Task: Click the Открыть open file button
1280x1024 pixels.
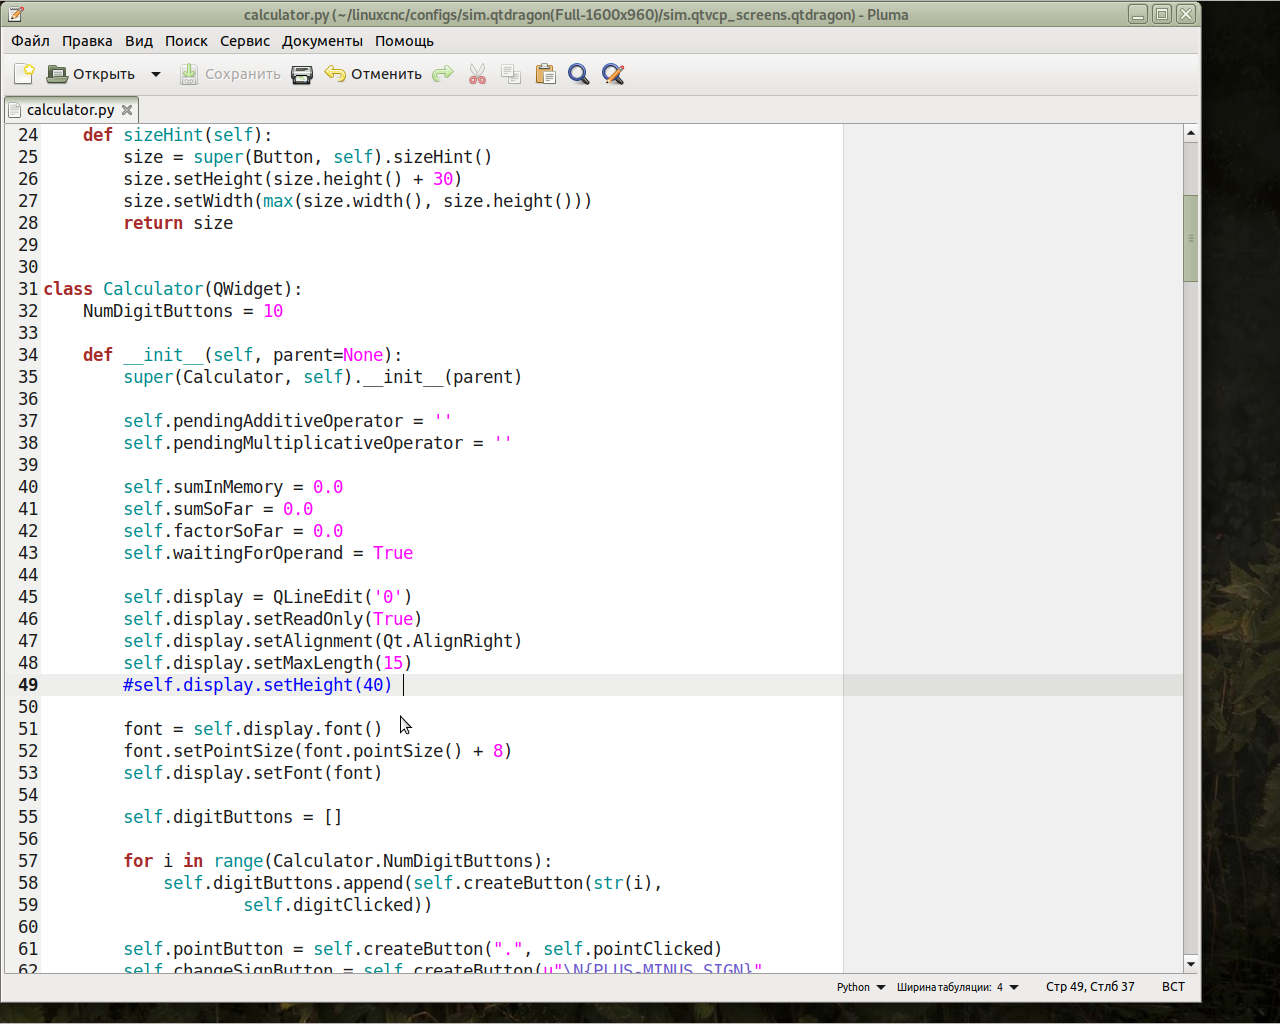Action: (91, 74)
